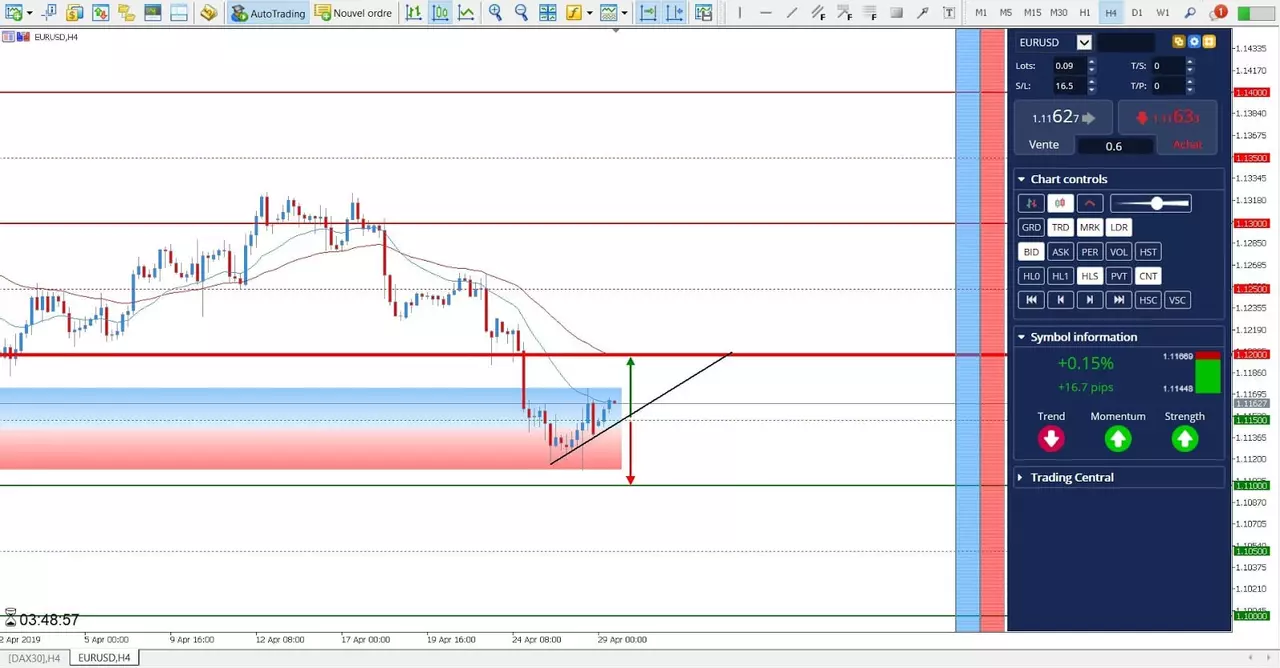
Task: Click the Lots input field
Action: pyautogui.click(x=1068, y=66)
